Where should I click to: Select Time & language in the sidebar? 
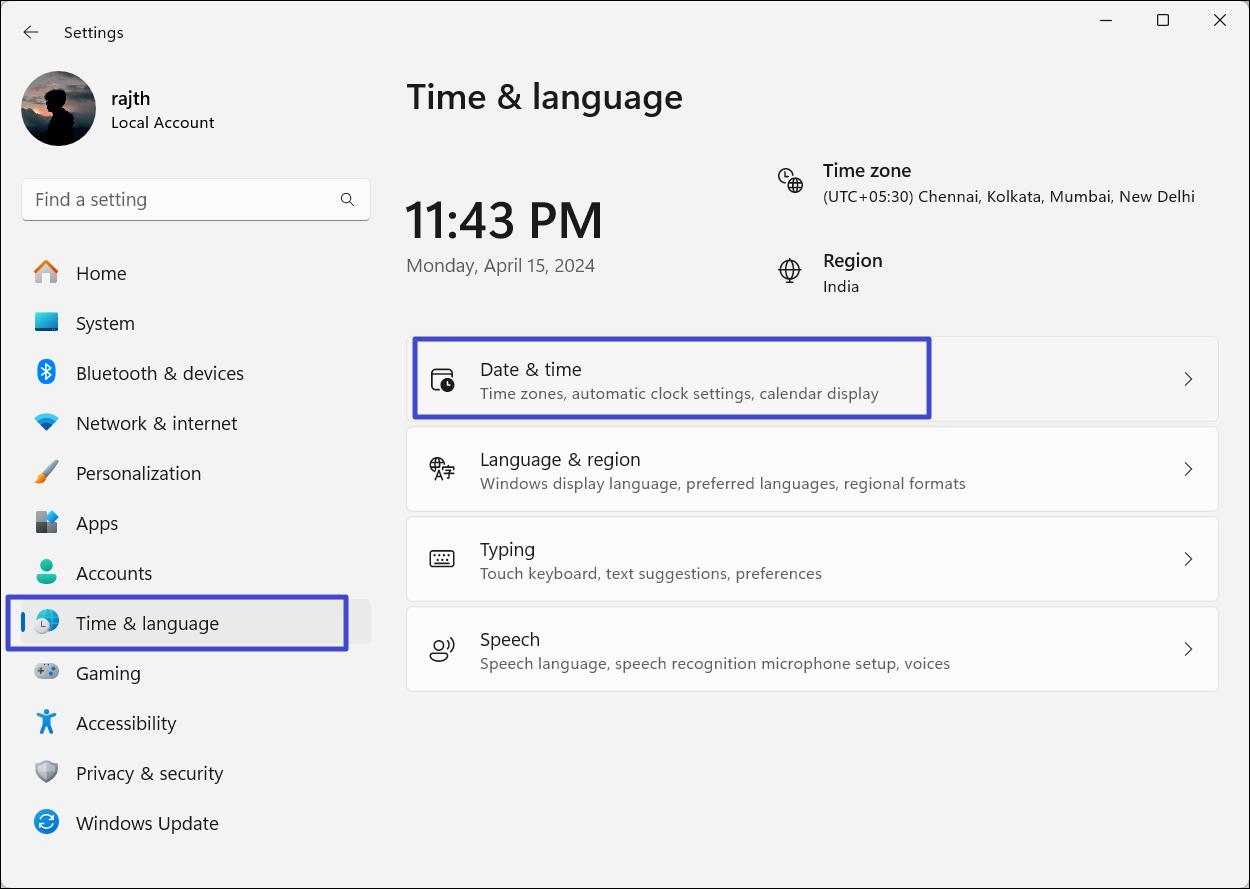(x=147, y=622)
